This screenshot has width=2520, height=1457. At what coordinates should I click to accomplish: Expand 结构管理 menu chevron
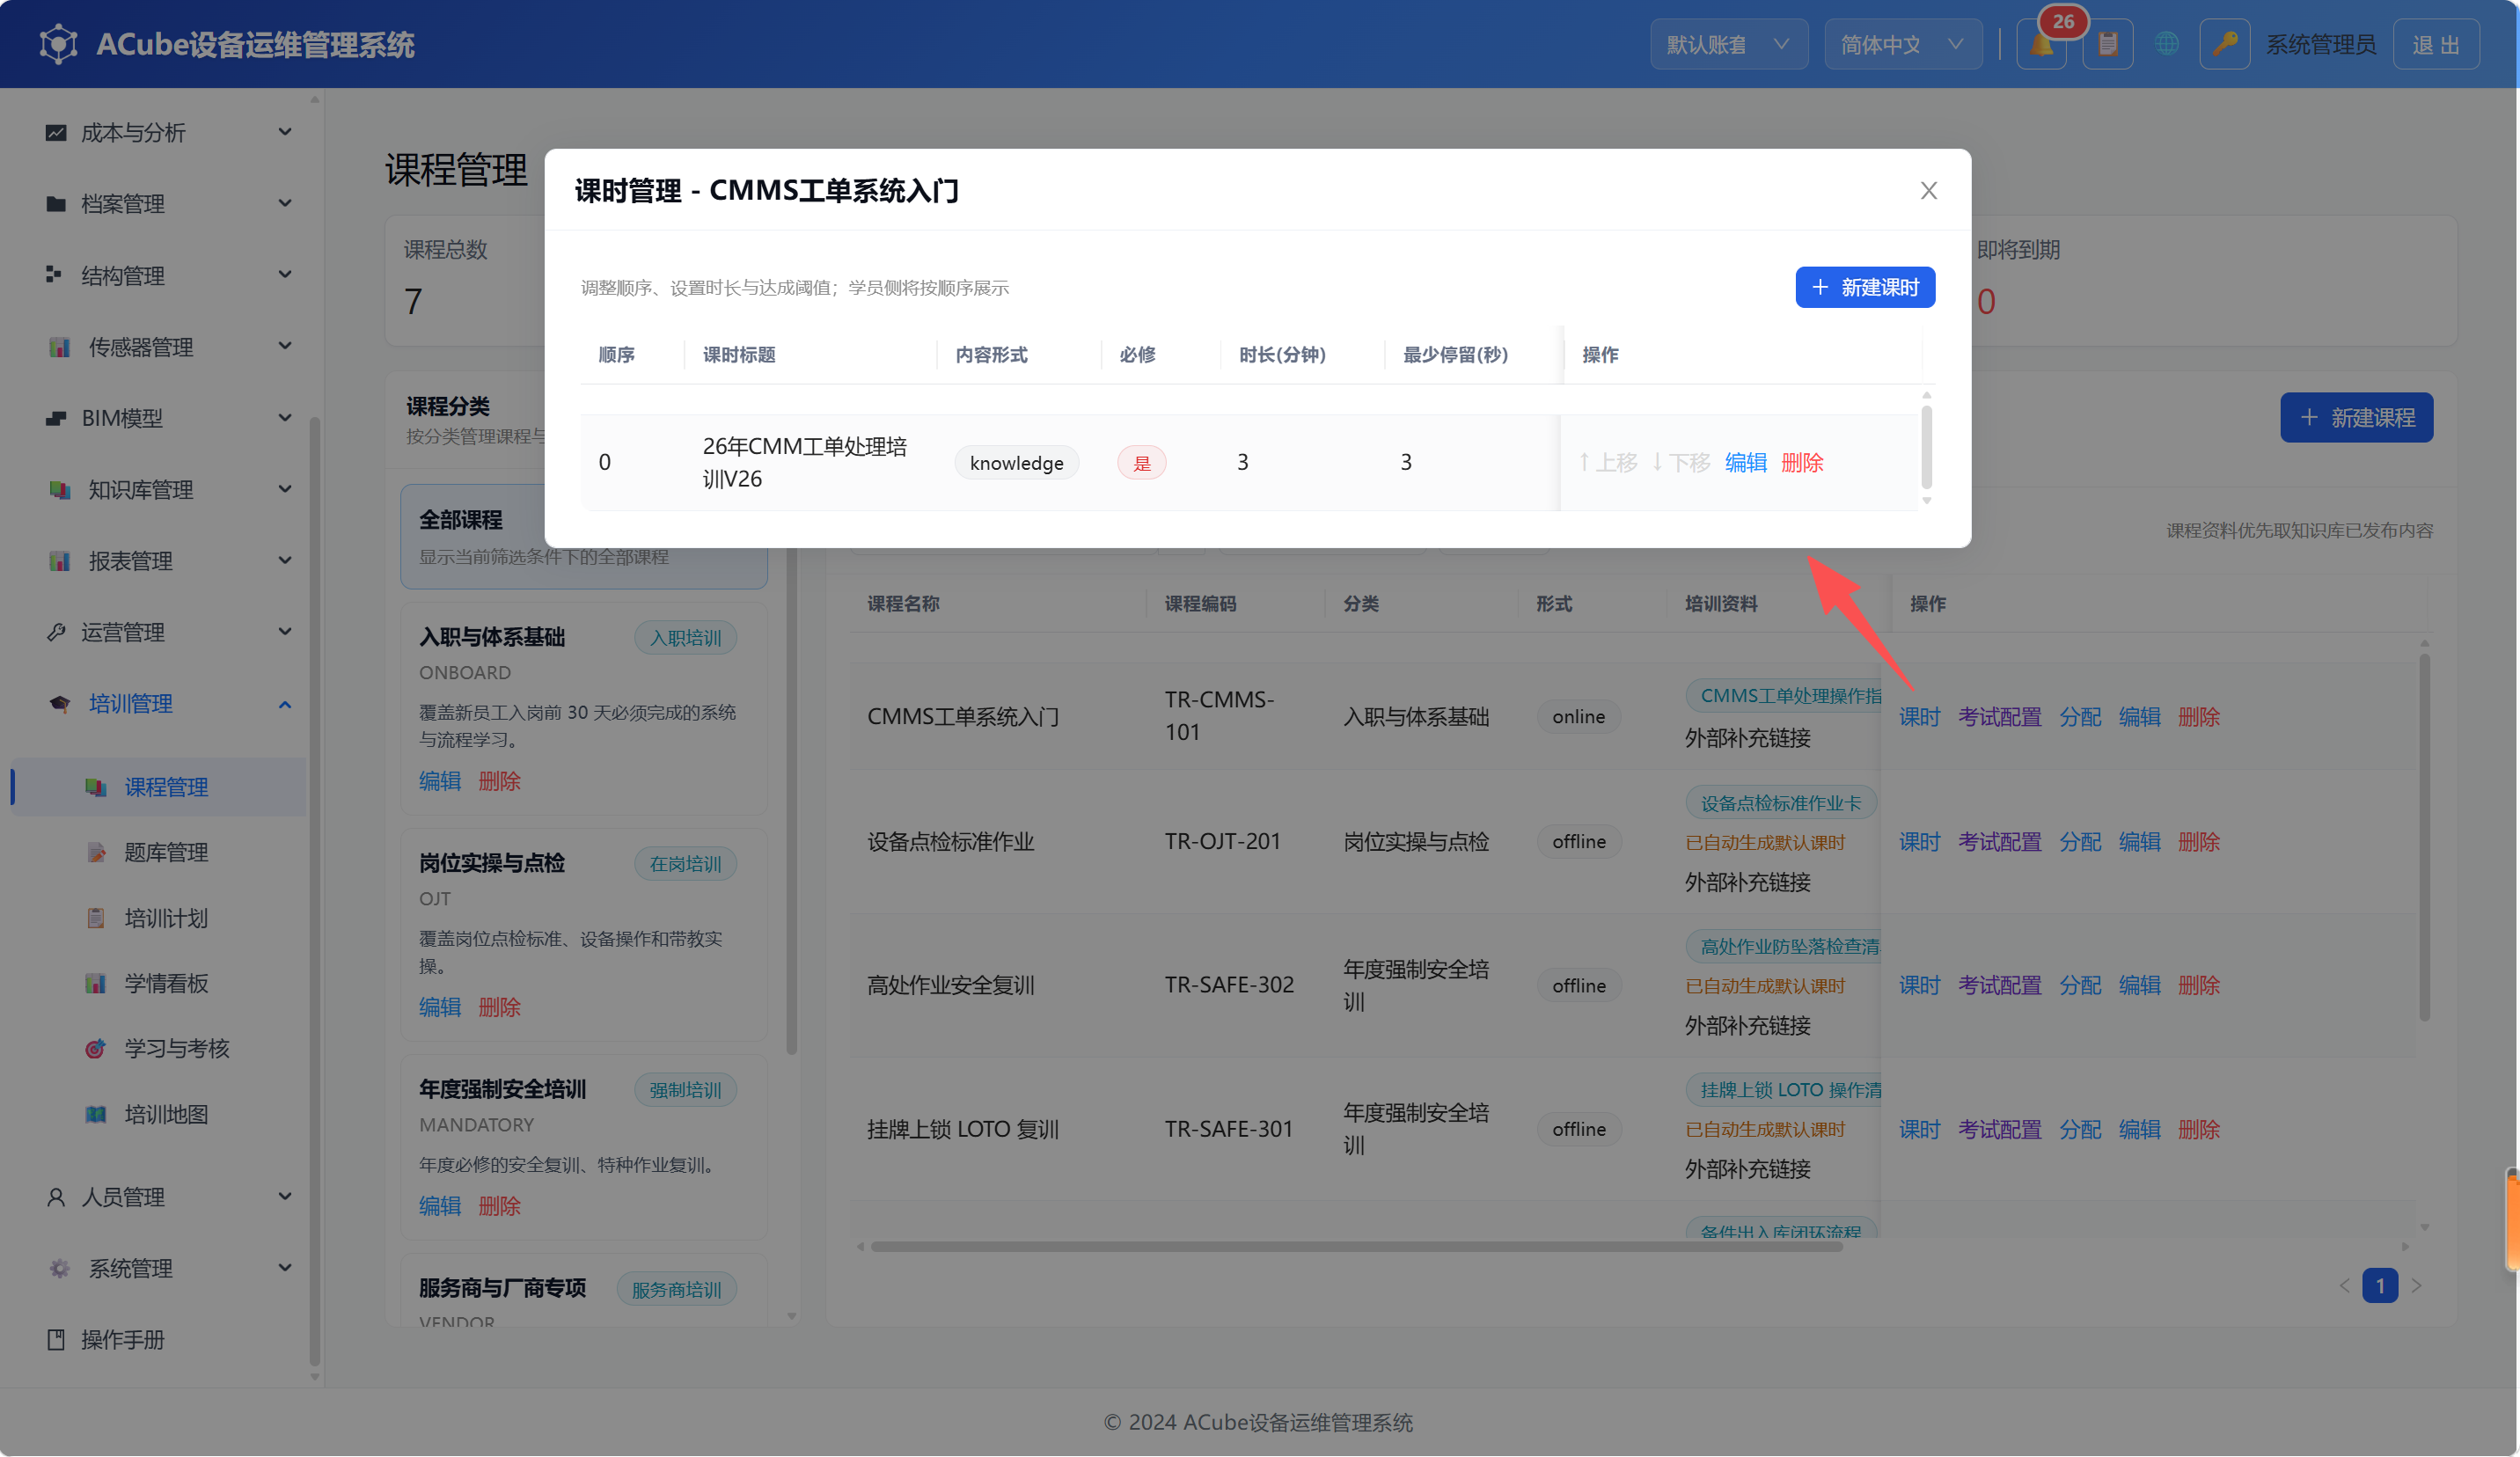pos(285,274)
